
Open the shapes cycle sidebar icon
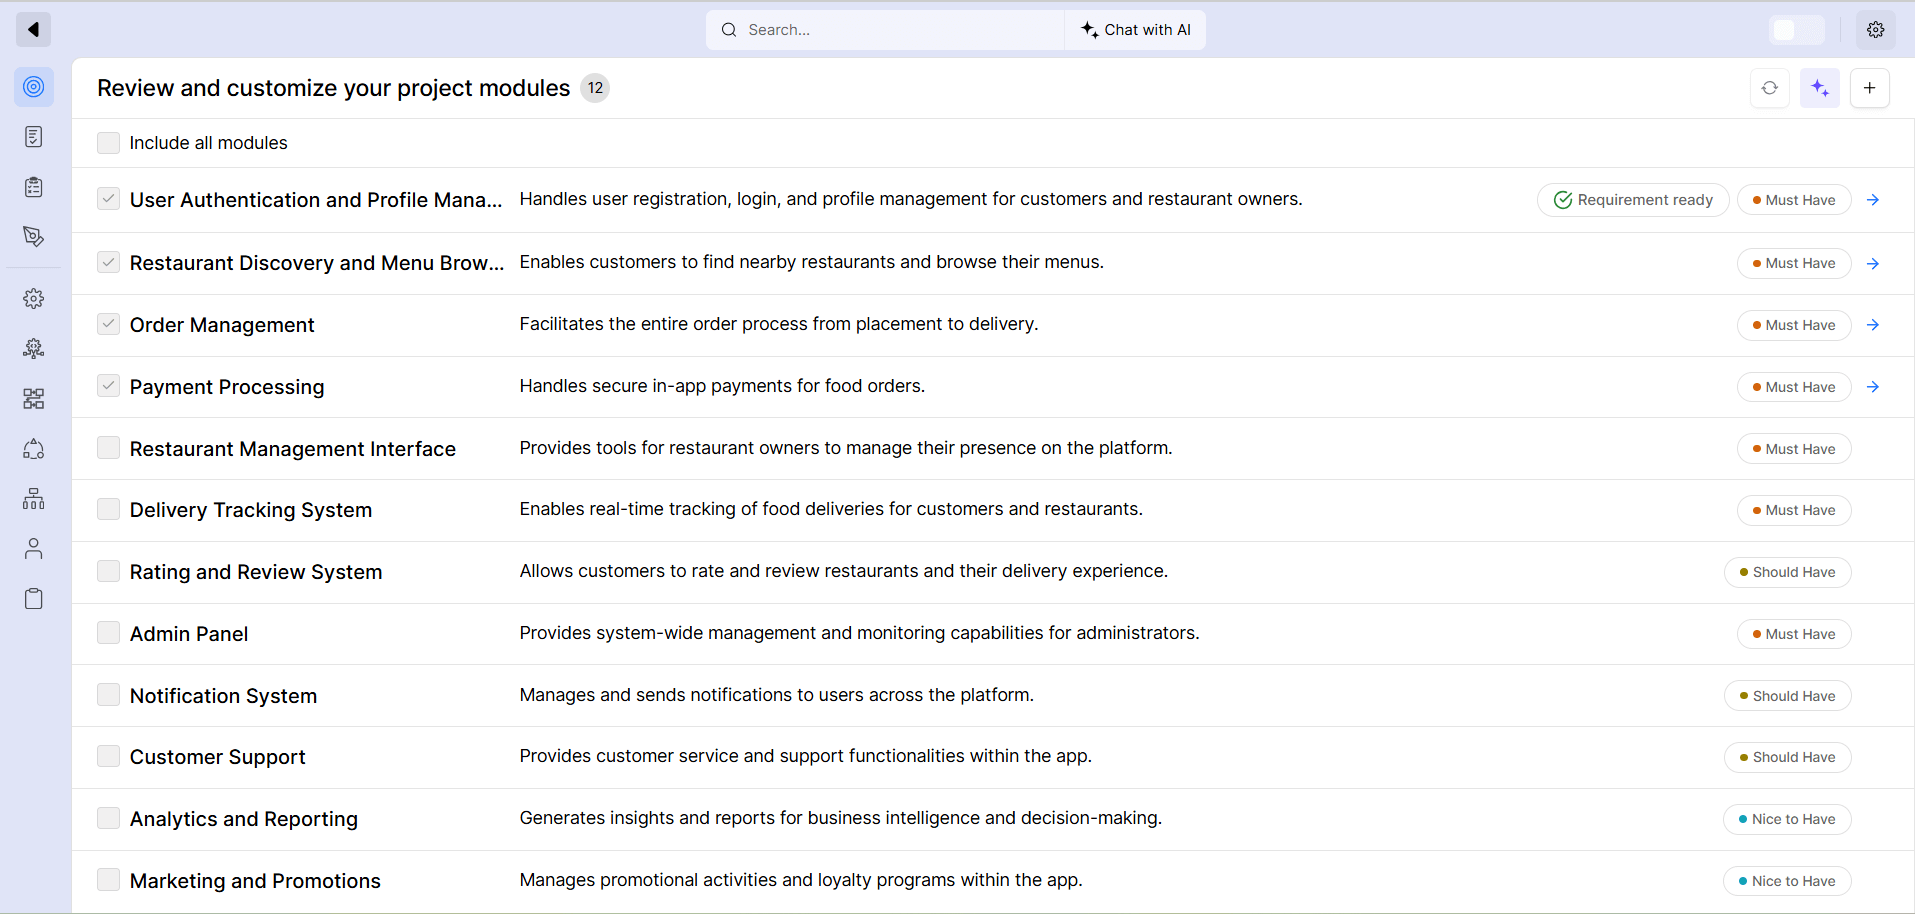[34, 449]
